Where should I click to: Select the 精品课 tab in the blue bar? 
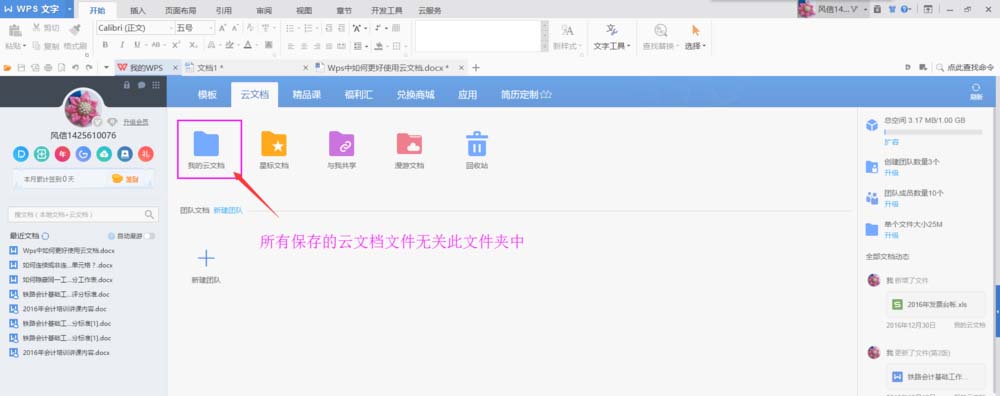[x=306, y=94]
